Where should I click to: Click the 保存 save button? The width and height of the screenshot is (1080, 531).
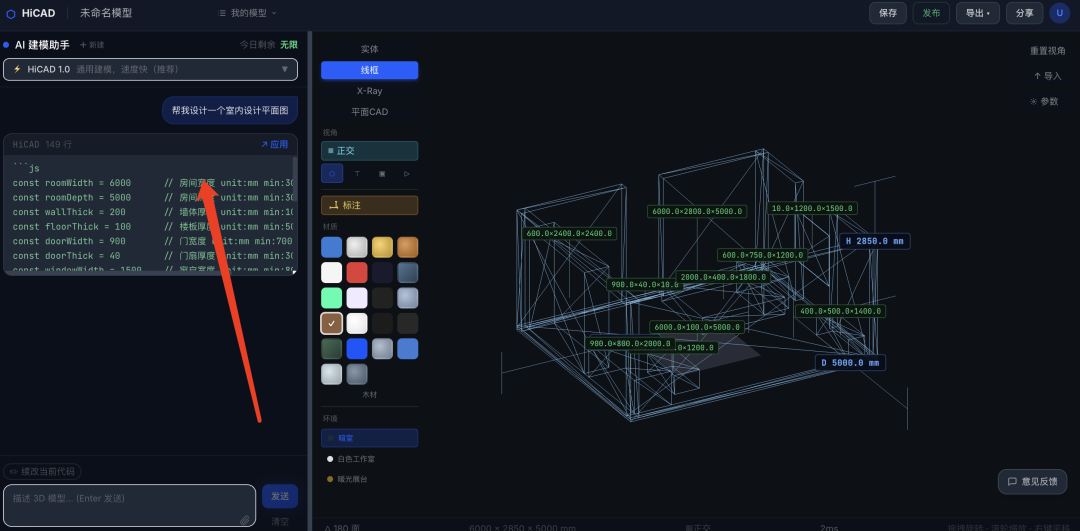click(888, 13)
